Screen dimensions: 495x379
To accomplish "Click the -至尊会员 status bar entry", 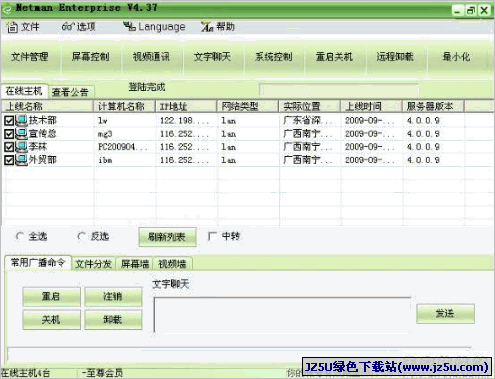I will 103,373.
